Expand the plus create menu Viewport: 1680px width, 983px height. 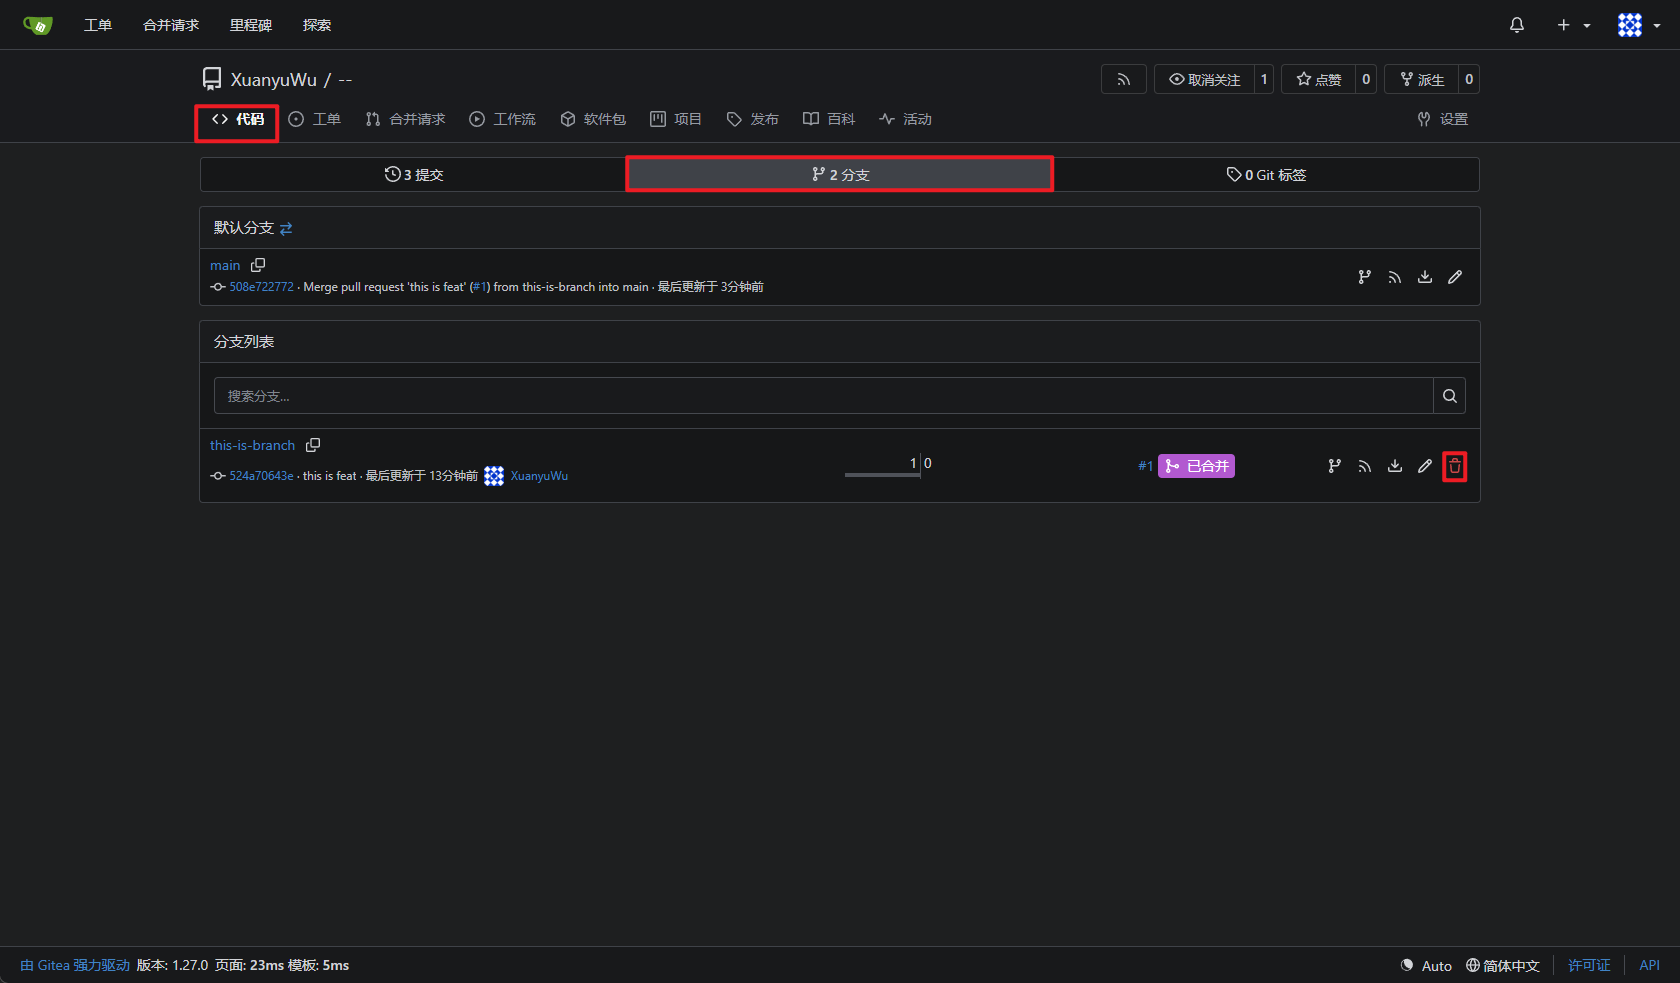(x=1573, y=25)
